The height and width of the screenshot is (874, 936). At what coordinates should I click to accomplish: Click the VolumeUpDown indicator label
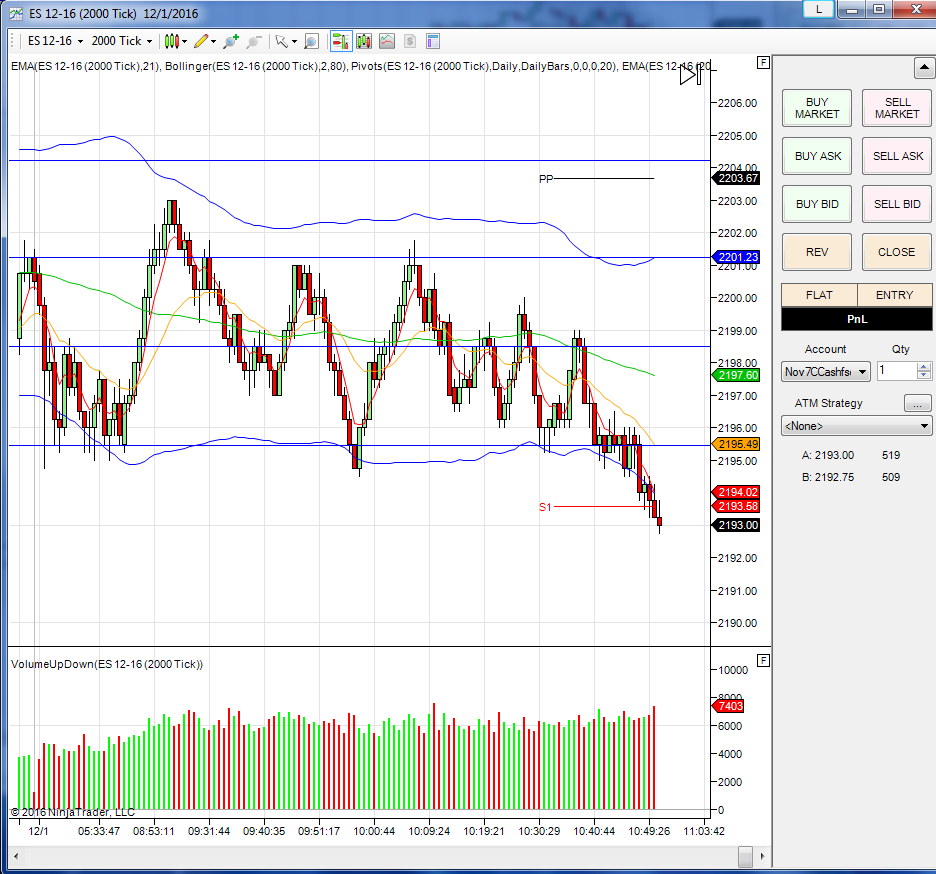tap(107, 664)
